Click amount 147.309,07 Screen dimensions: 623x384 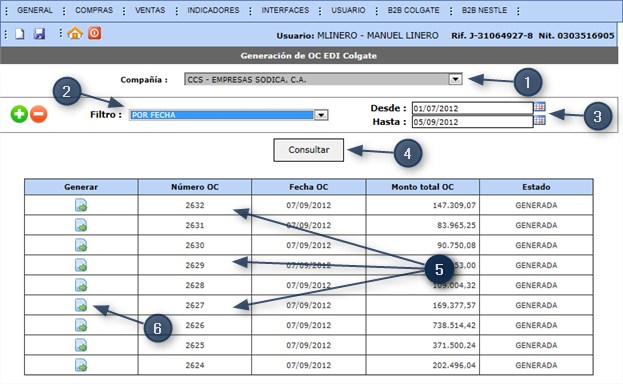pyautogui.click(x=454, y=205)
